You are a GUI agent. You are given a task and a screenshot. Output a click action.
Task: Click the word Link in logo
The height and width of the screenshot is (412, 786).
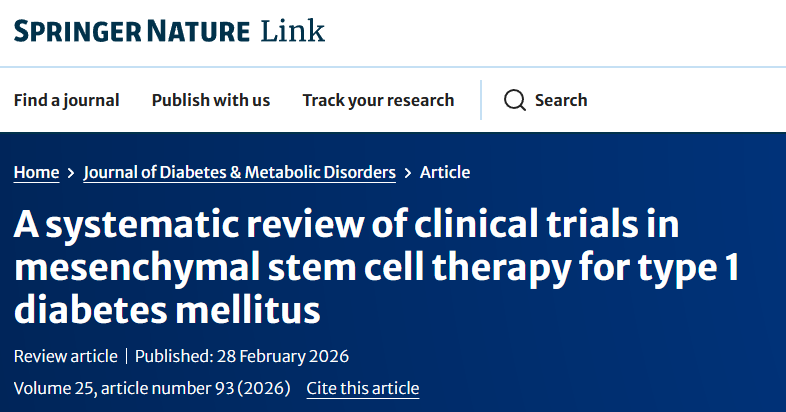[x=293, y=31]
